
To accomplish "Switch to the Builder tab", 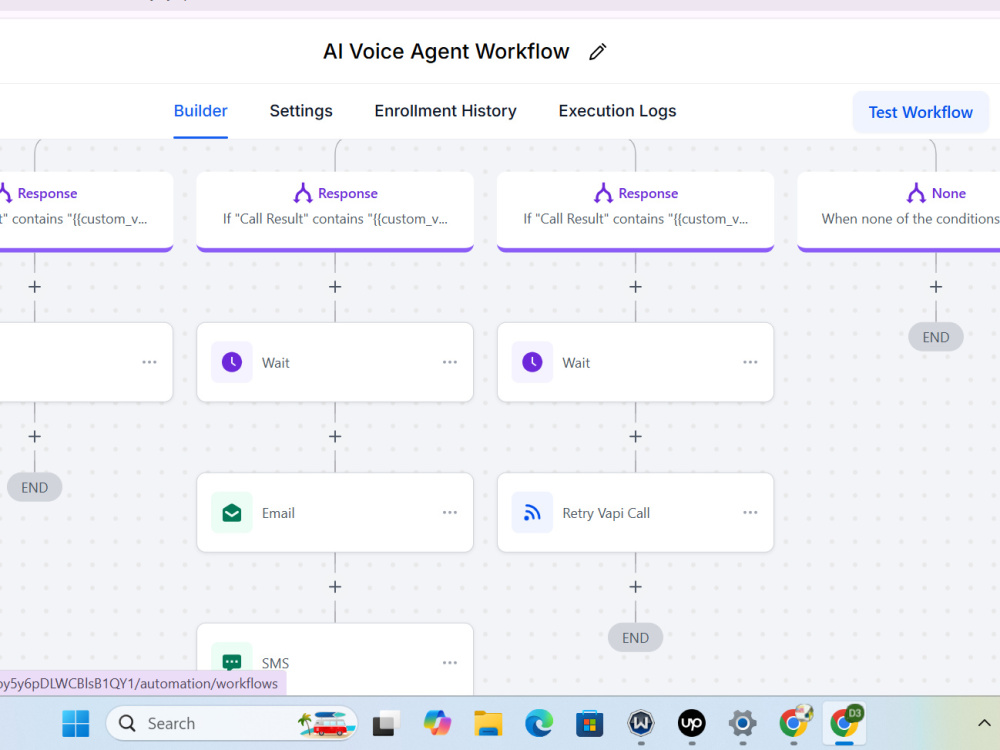I will [200, 111].
